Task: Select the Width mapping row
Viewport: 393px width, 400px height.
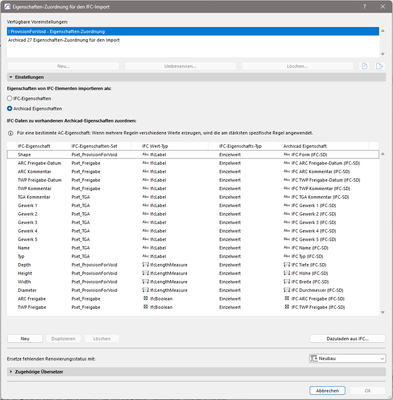Action: 193,282
